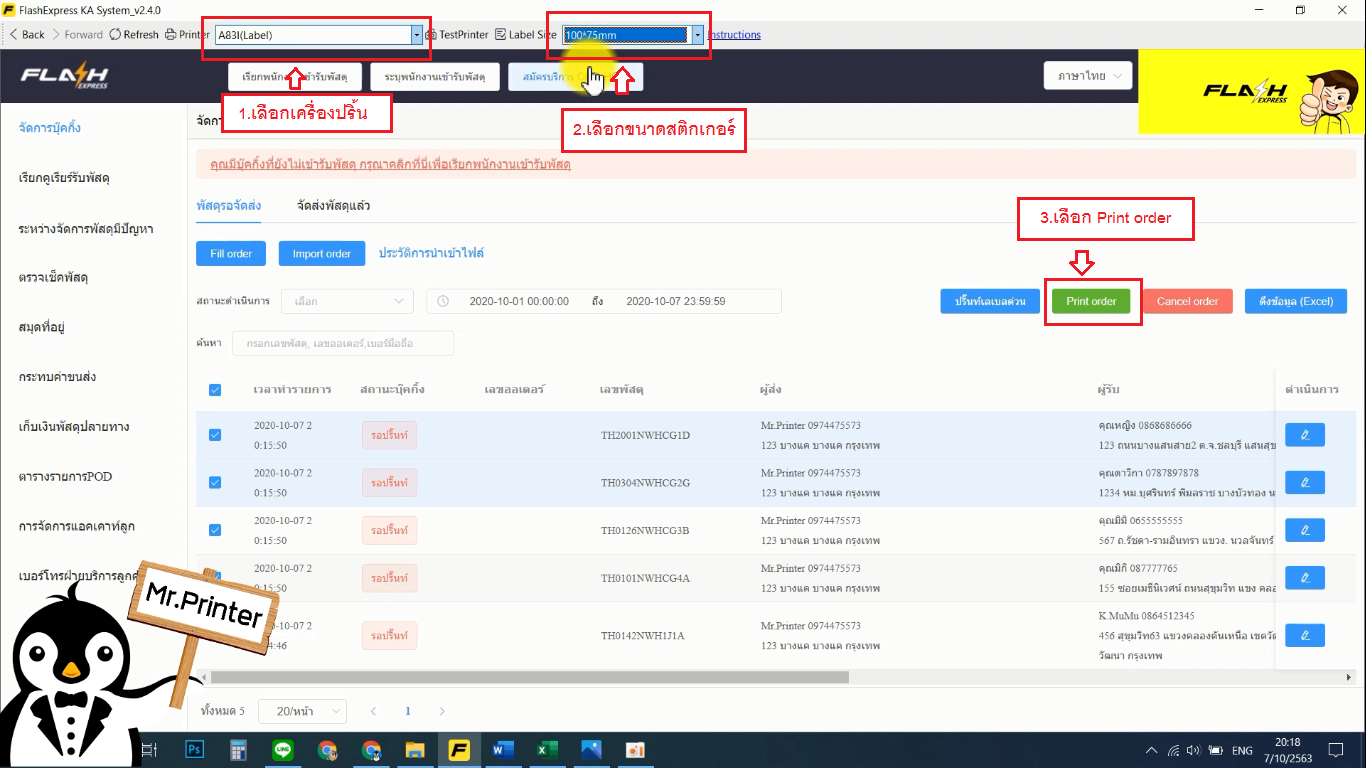
Task: Click edit icon for parcel TH2001NWHCG1D
Action: [x=1304, y=434]
